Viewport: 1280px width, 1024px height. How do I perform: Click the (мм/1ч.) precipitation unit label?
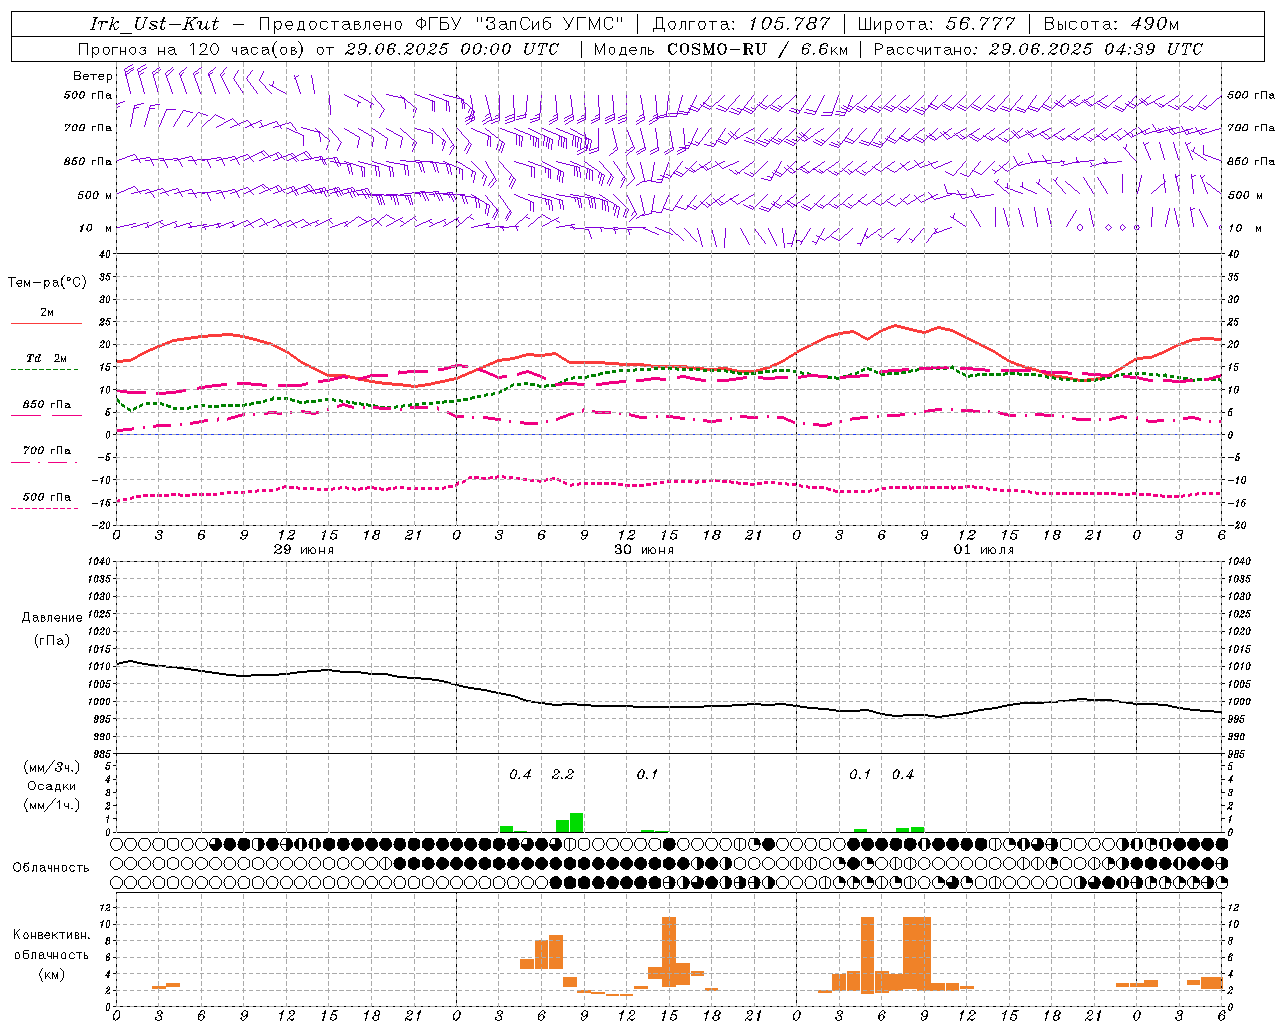[x=52, y=804]
